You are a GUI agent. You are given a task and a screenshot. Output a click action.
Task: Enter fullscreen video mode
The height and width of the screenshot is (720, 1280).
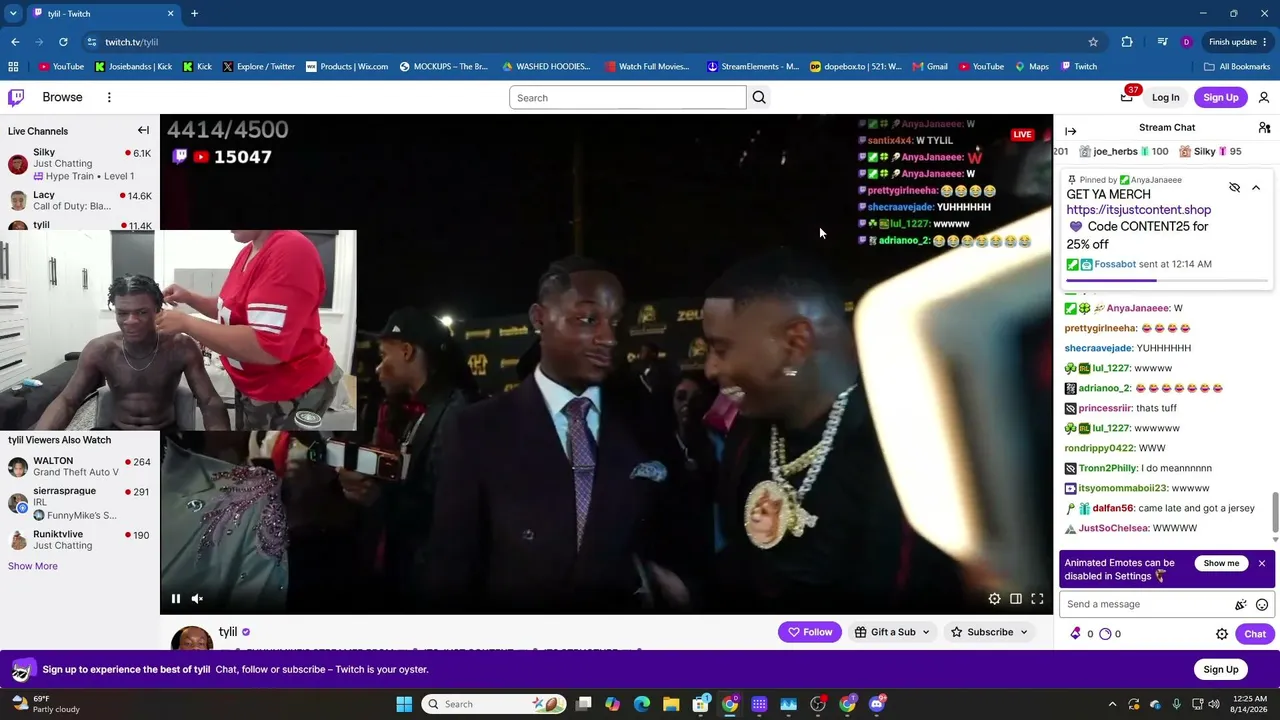pyautogui.click(x=1037, y=599)
